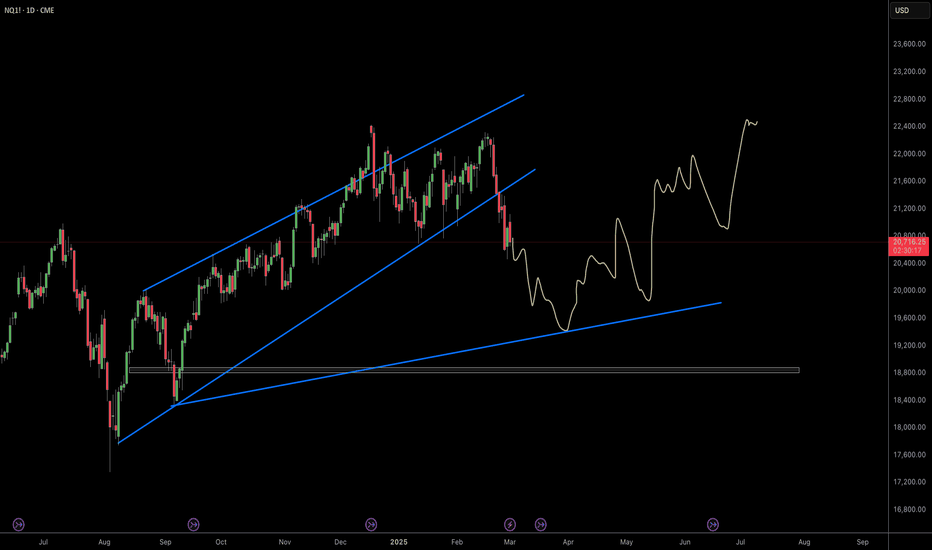Click the 21,200.00 price axis label
Screen dimensions: 932x550
point(909,208)
